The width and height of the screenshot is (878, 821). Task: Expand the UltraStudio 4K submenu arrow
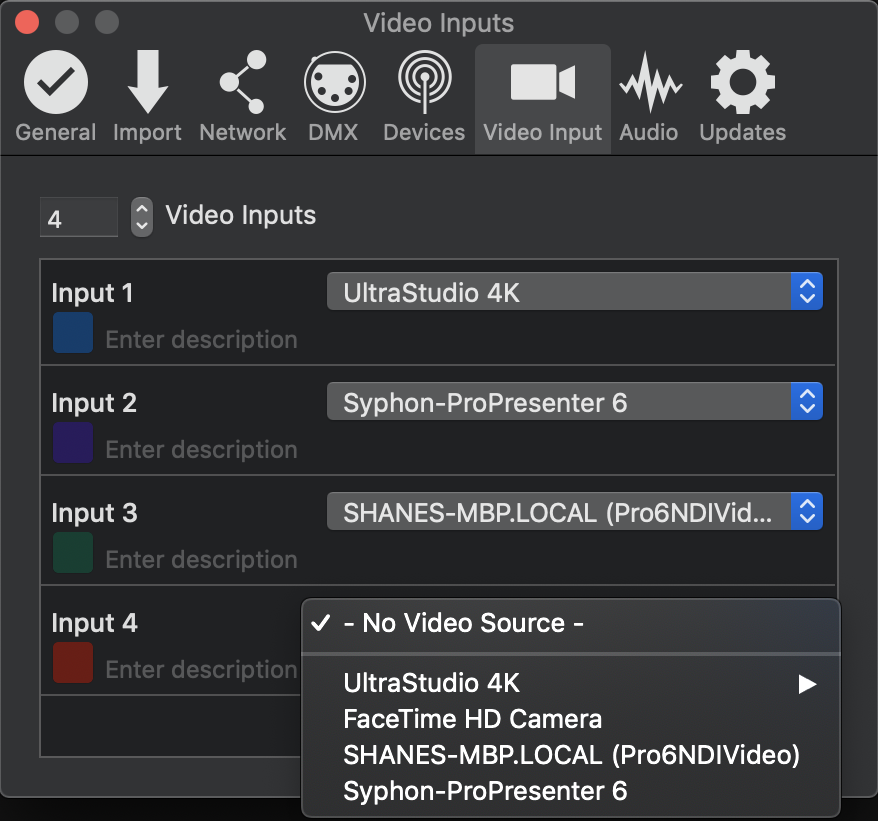click(x=807, y=683)
